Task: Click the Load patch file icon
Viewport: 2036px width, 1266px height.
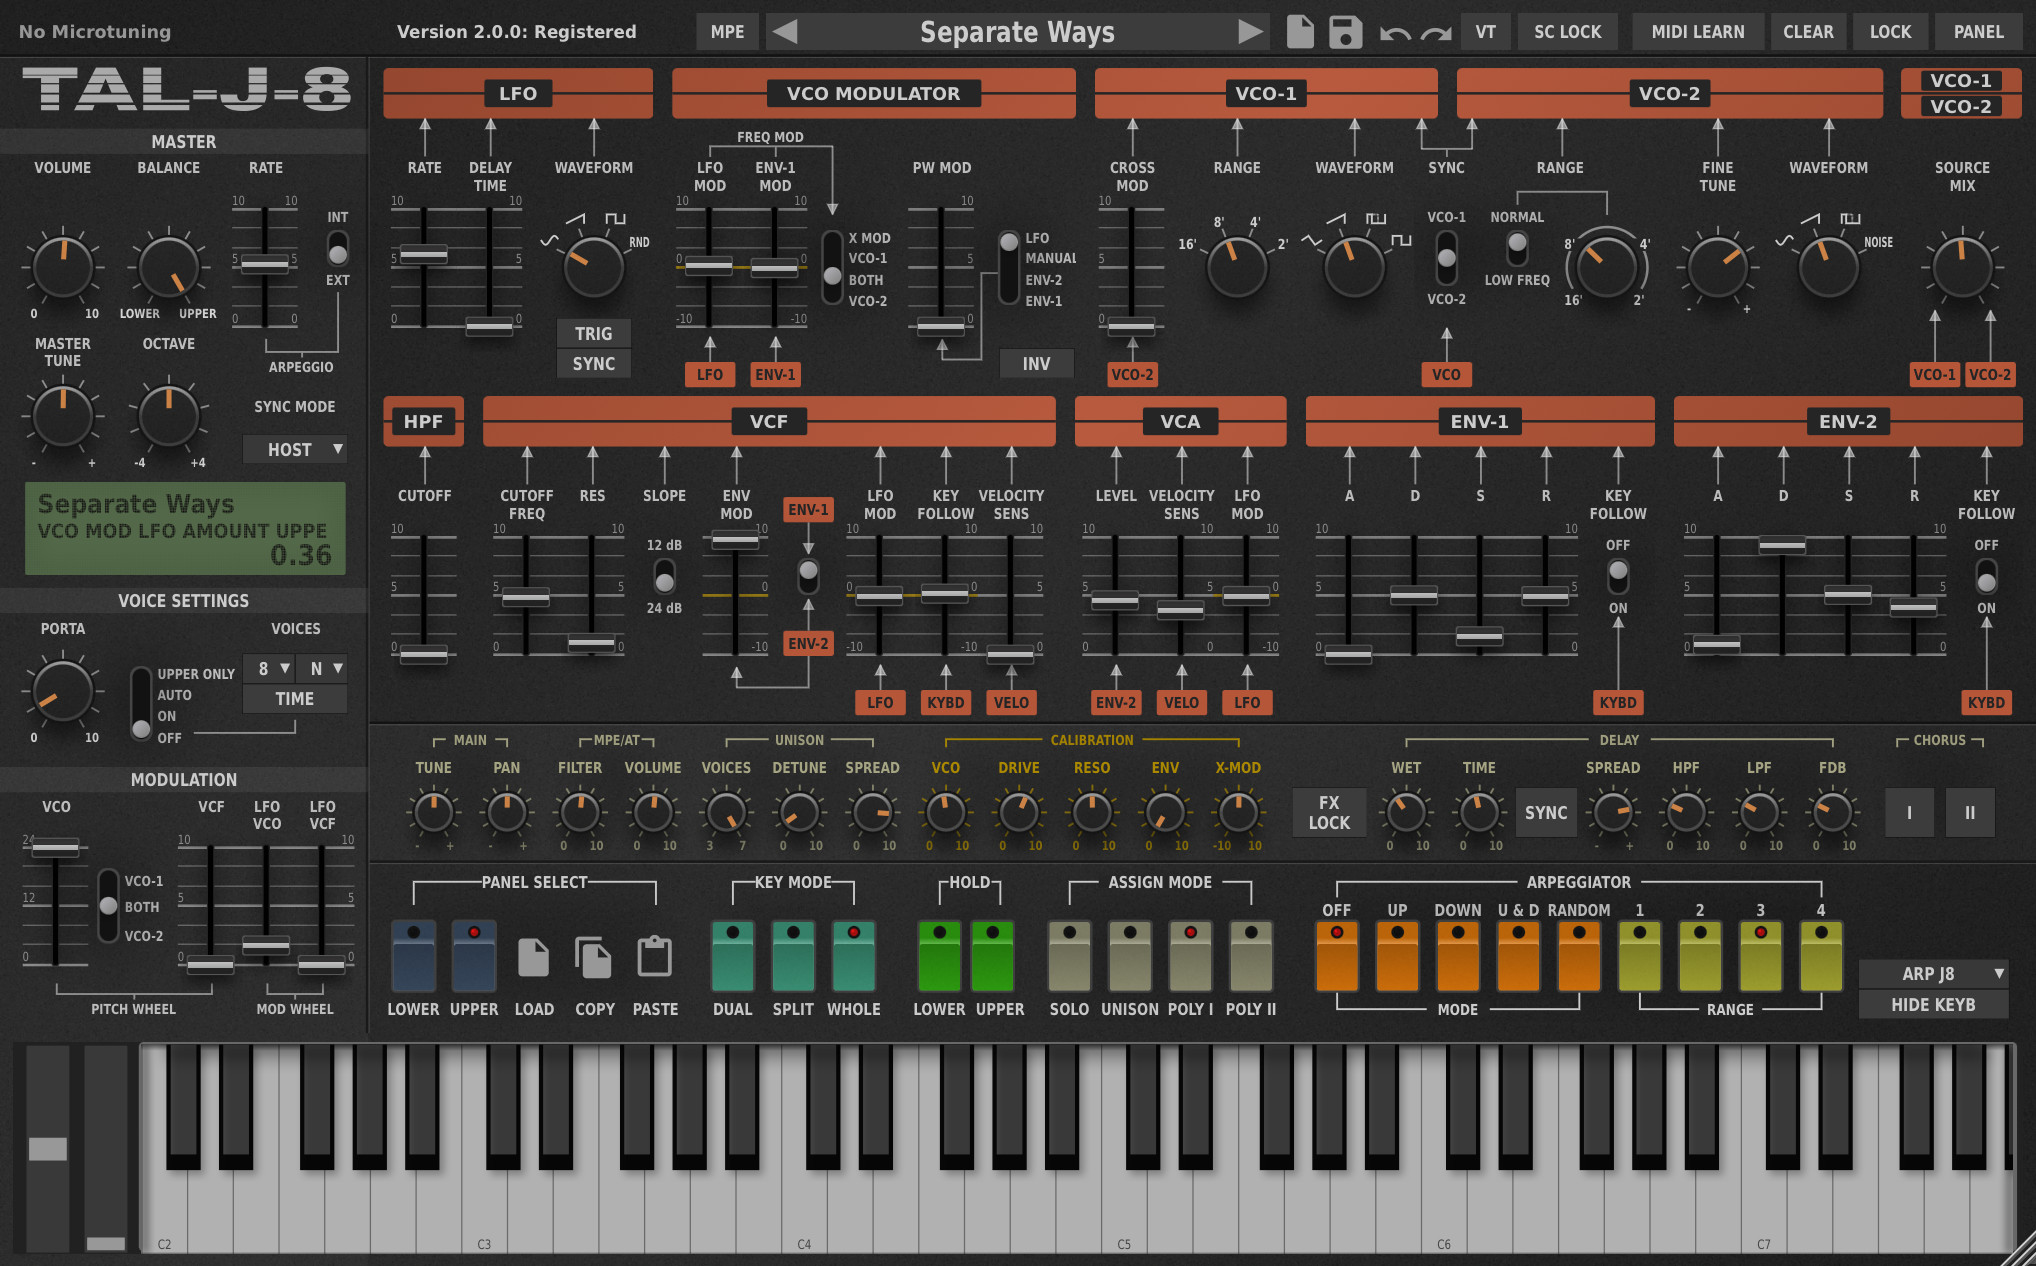Action: point(534,956)
